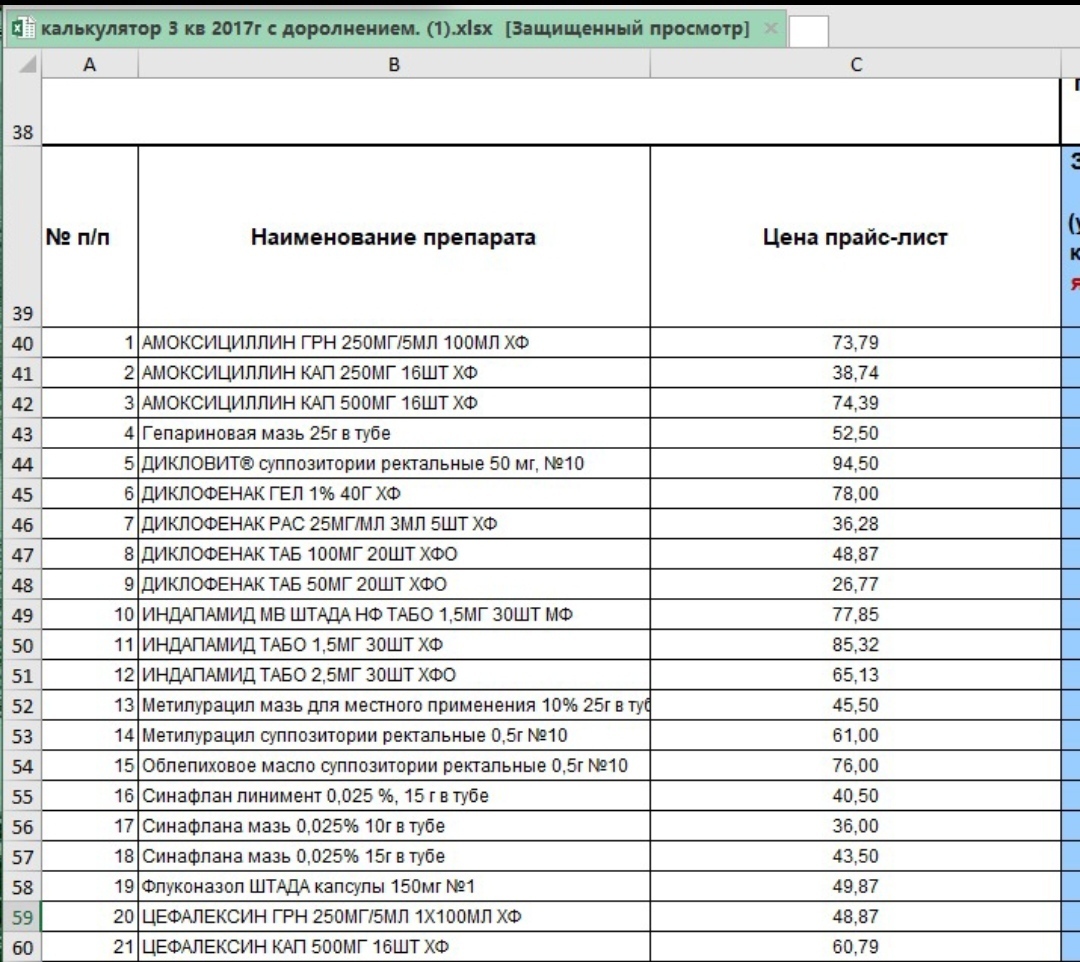Viewport: 1080px width, 962px height.
Task: Click the 'Цена прайс-лист' header cell
Action: tap(855, 236)
